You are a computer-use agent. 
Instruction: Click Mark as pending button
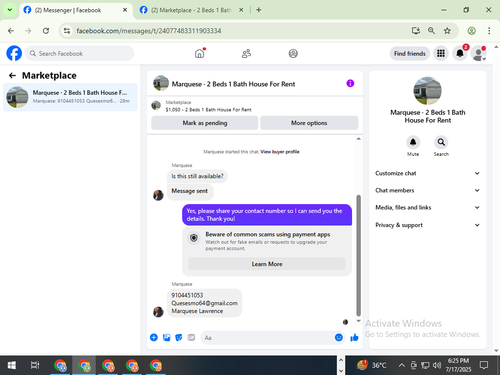coord(205,123)
